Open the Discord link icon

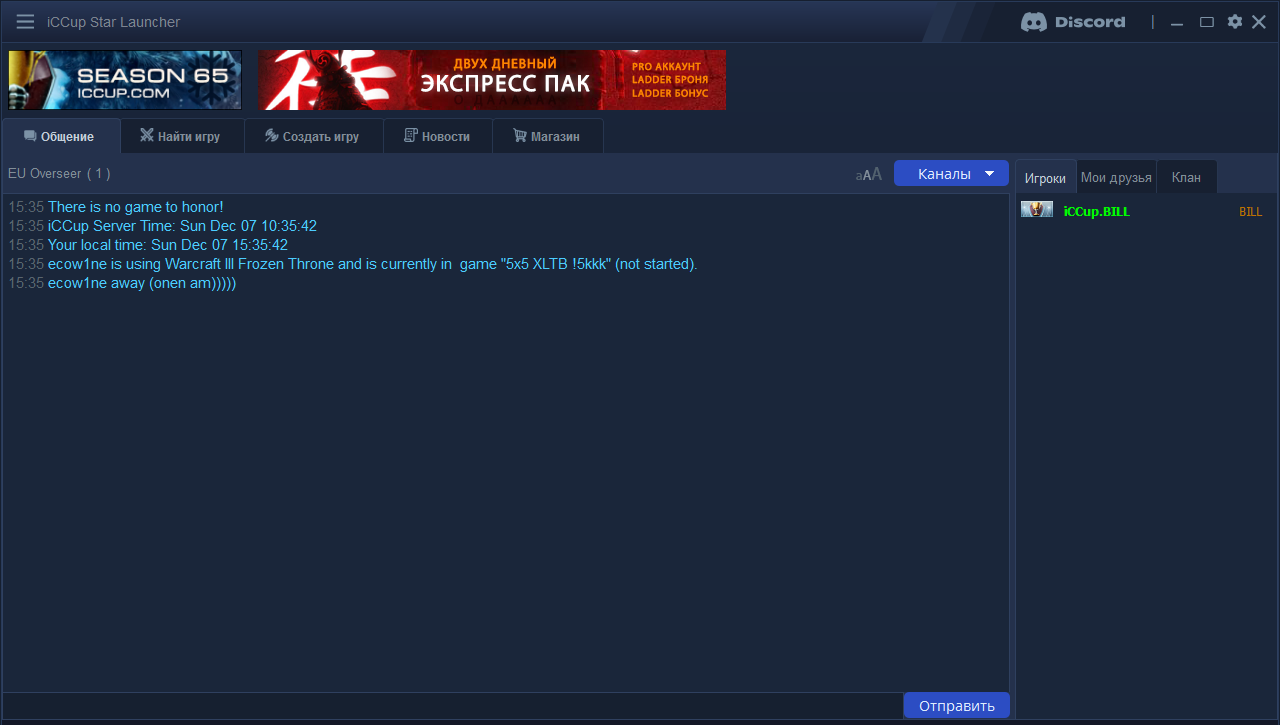[x=1072, y=22]
